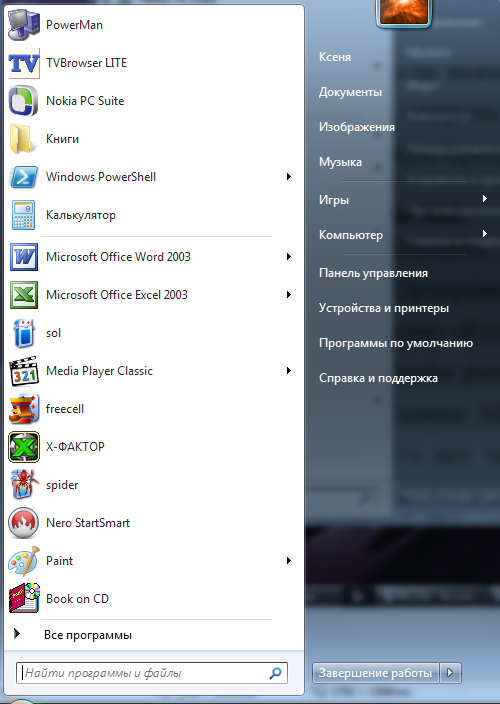Viewport: 500px width, 704px height.
Task: Click the magnifier search icon
Action: pyautogui.click(x=275, y=673)
